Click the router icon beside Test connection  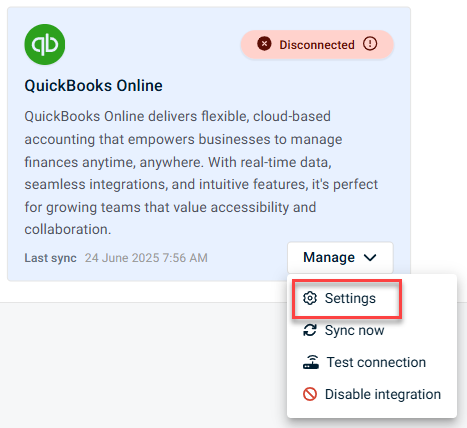[311, 362]
